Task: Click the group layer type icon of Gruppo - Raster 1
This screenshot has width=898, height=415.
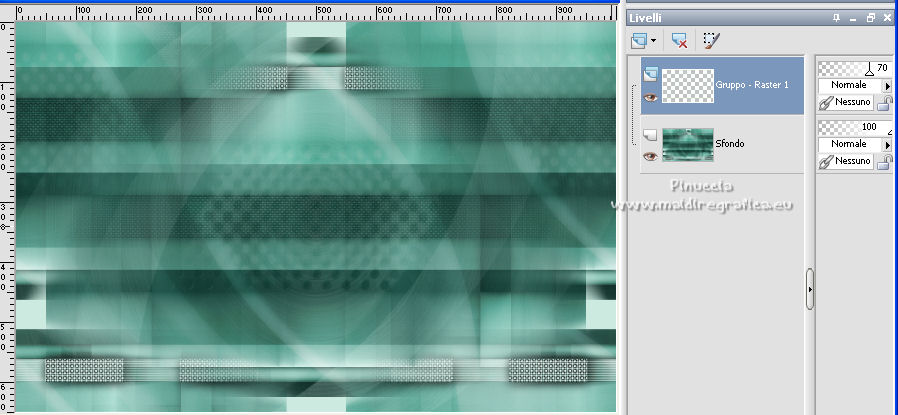Action: point(650,74)
